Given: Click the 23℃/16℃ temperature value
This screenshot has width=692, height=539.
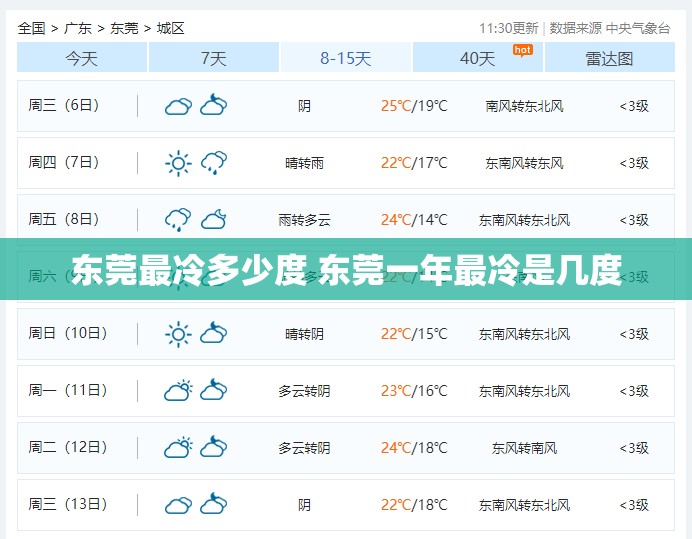Looking at the screenshot, I should click(414, 391).
